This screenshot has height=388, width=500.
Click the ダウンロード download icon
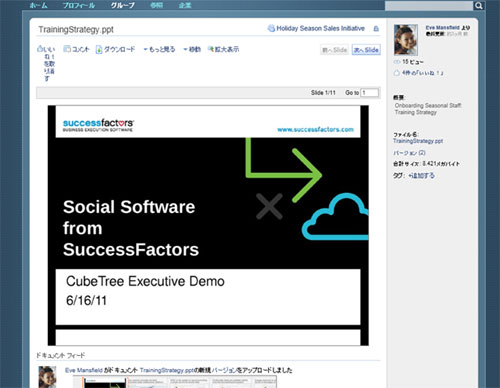tap(99, 49)
